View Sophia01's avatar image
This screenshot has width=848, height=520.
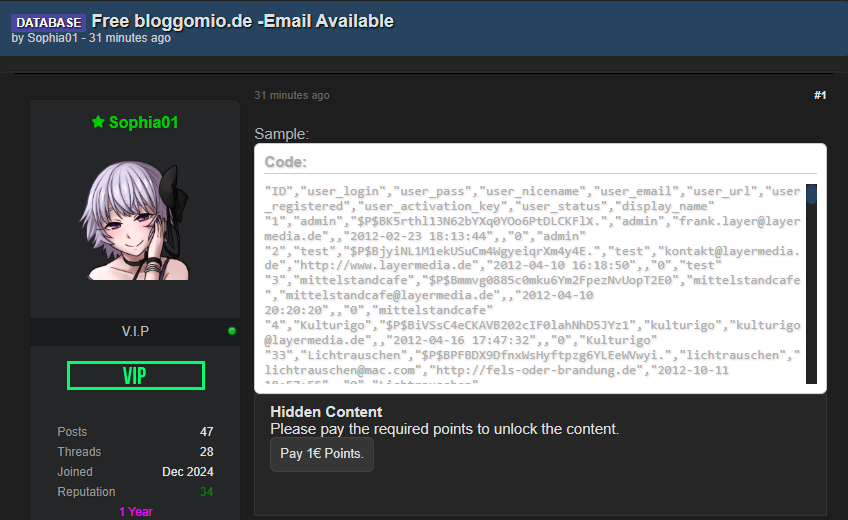pyautogui.click(x=135, y=221)
